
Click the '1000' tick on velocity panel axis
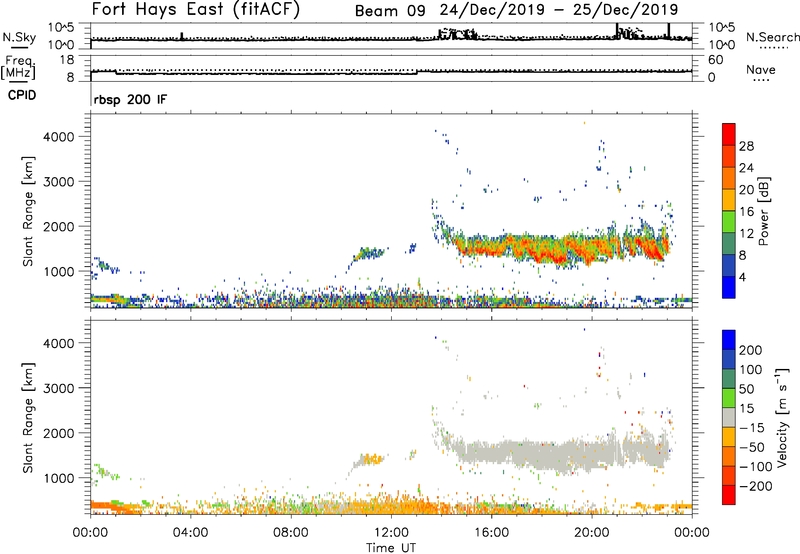click(x=59, y=478)
